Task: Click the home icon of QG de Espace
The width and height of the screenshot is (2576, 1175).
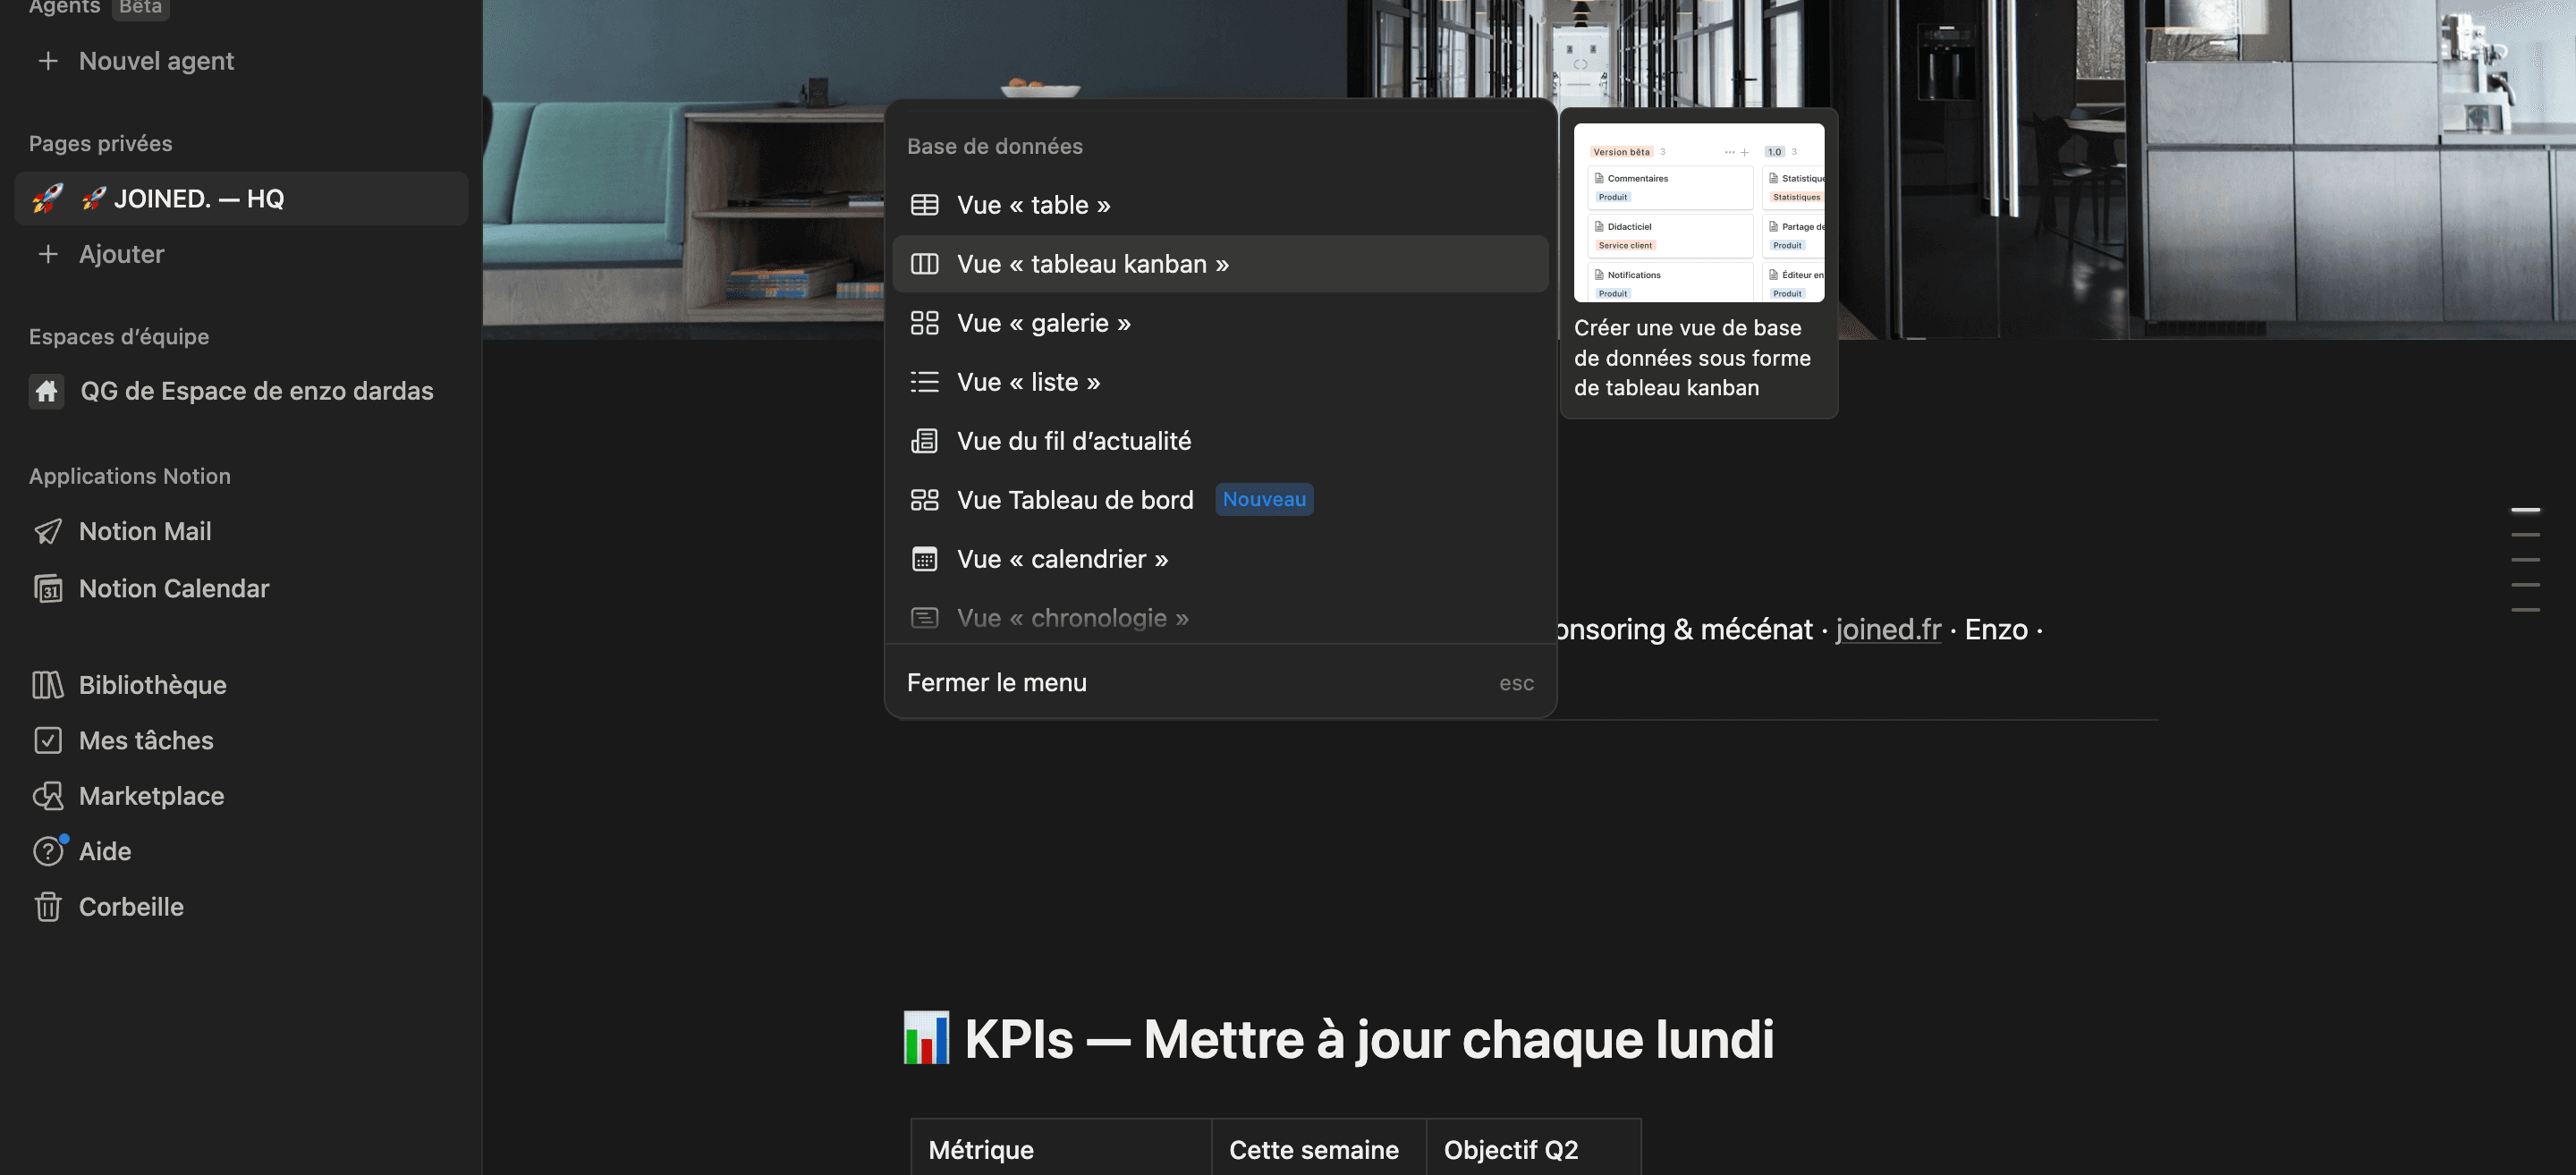Action: click(x=47, y=391)
